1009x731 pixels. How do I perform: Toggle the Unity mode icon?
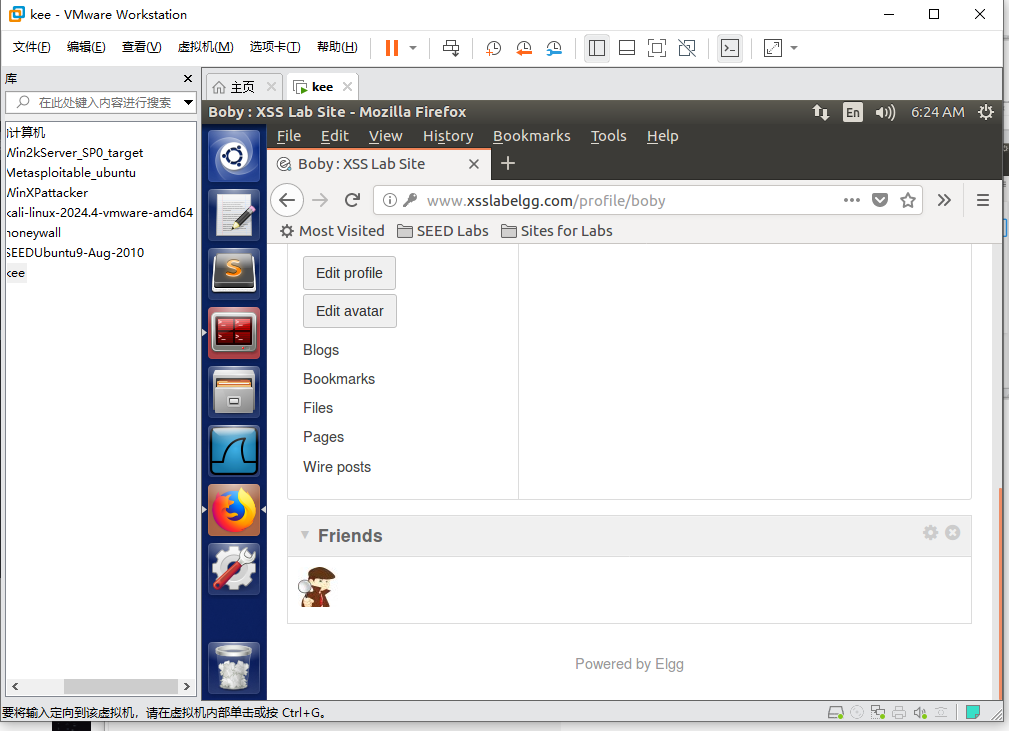(x=687, y=48)
